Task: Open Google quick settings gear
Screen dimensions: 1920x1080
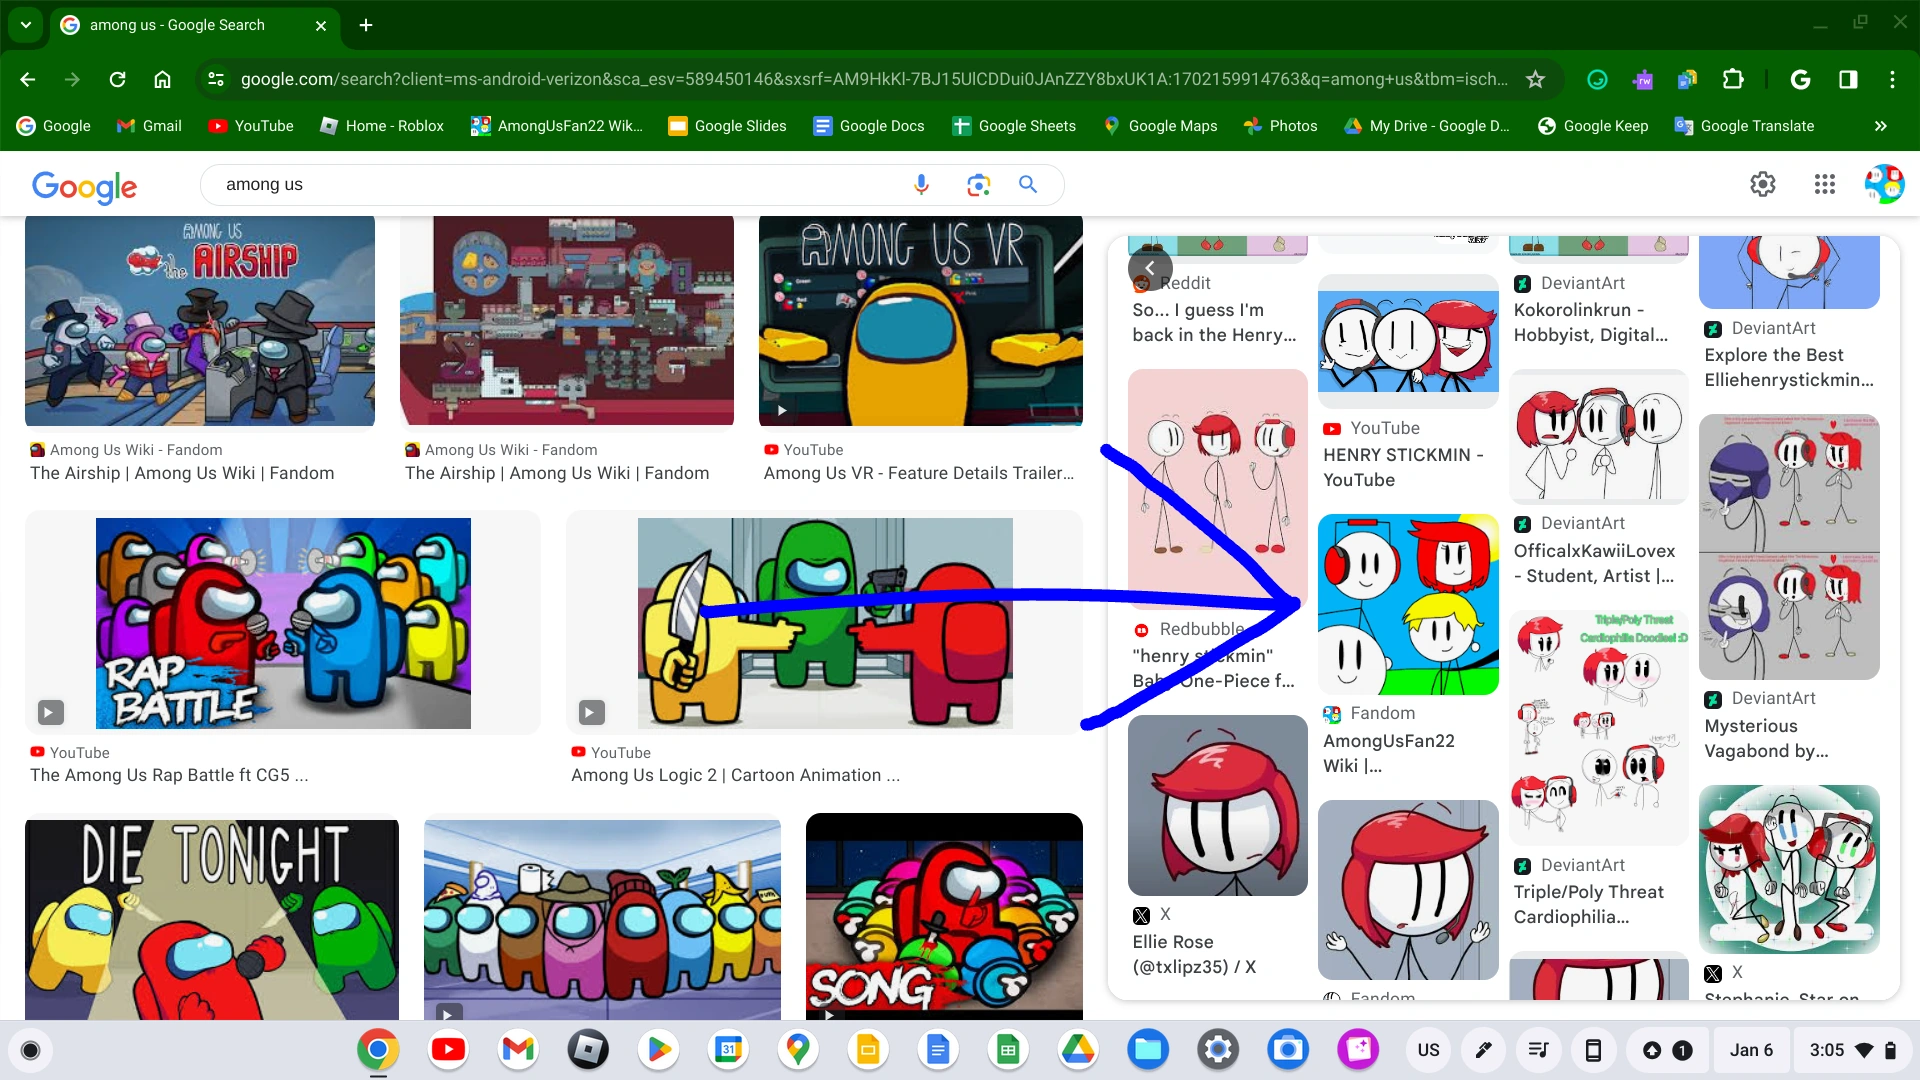Action: (1762, 184)
